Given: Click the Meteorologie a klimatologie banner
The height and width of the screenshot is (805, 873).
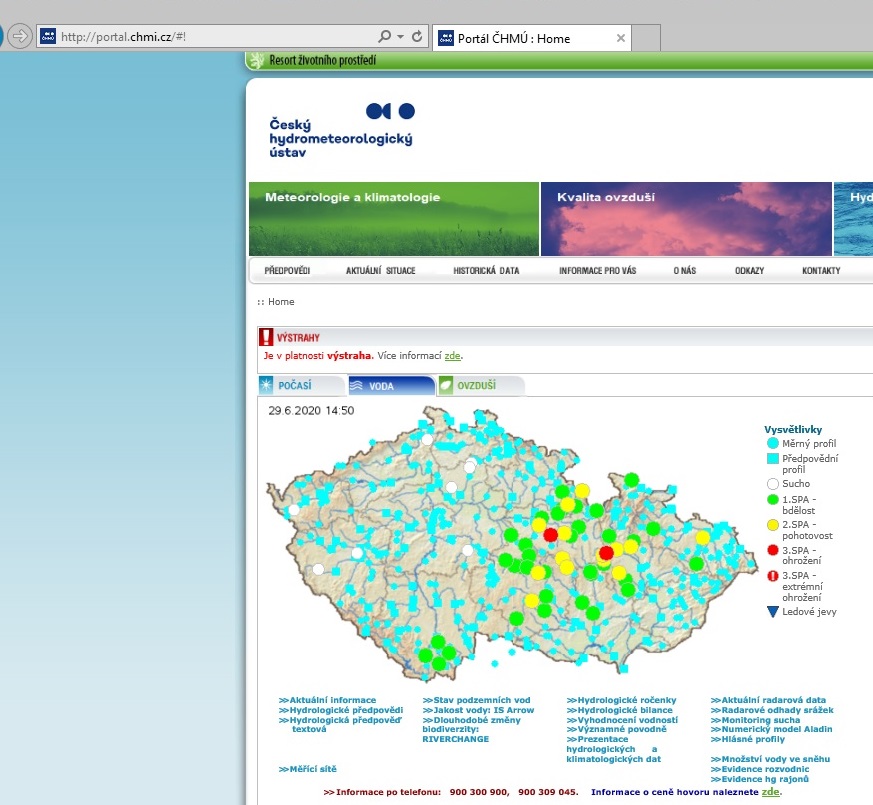Looking at the screenshot, I should [x=394, y=219].
